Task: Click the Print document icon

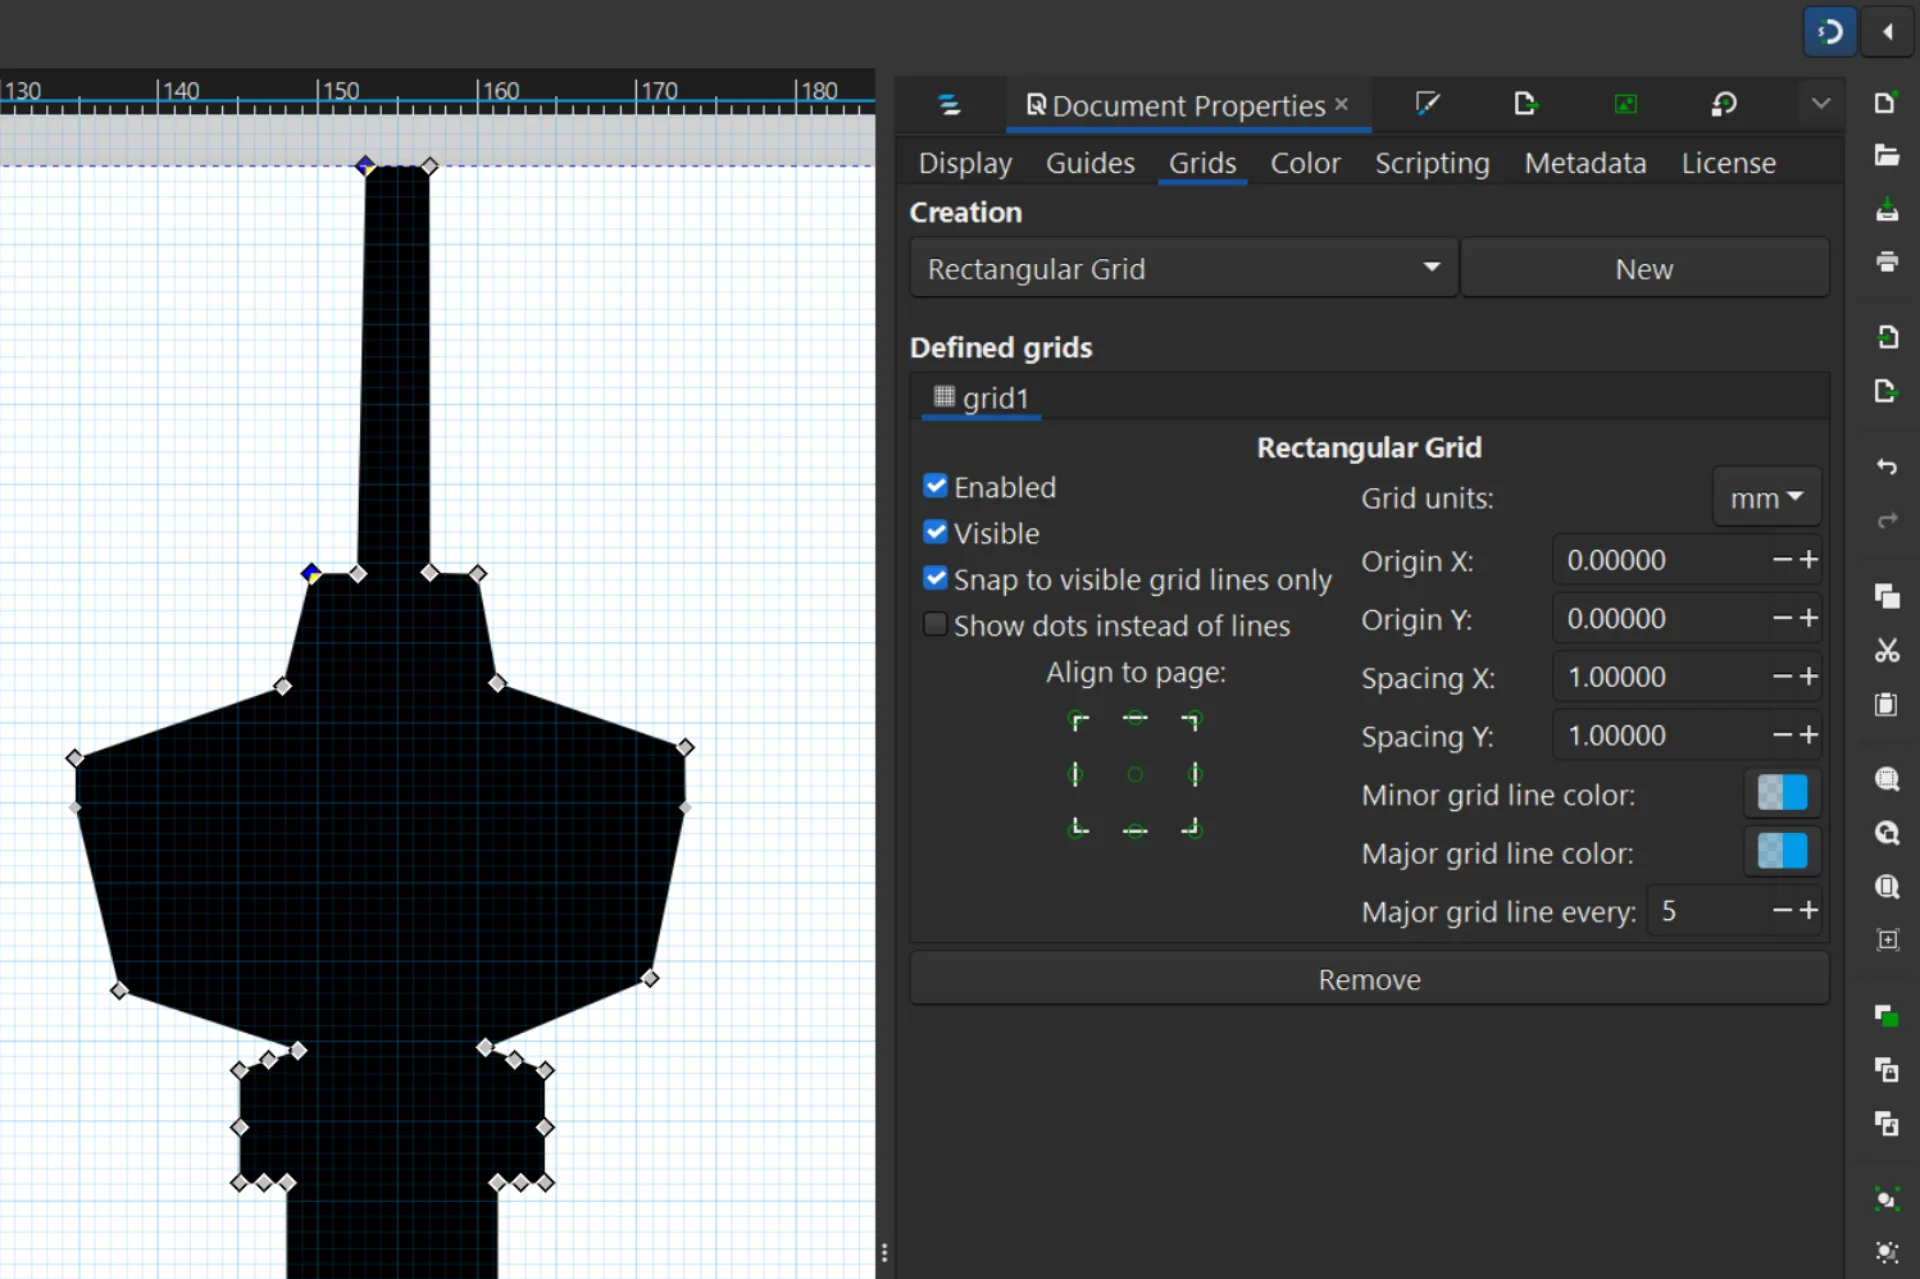Action: click(x=1886, y=262)
